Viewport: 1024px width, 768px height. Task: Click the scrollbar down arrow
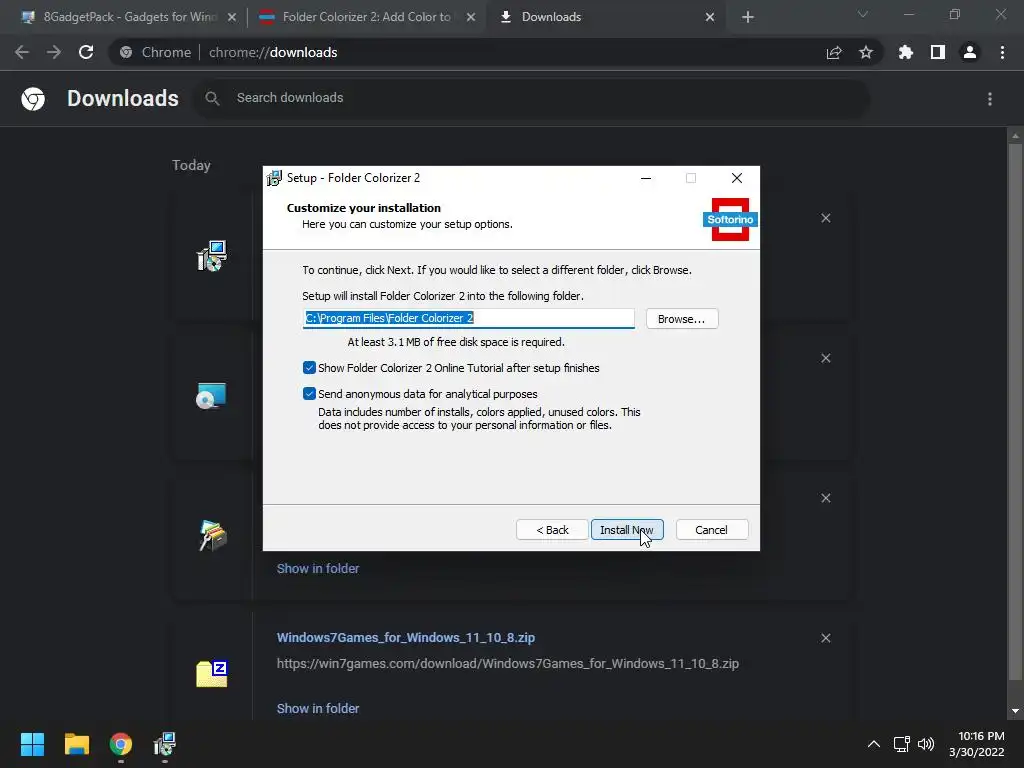(x=1015, y=711)
